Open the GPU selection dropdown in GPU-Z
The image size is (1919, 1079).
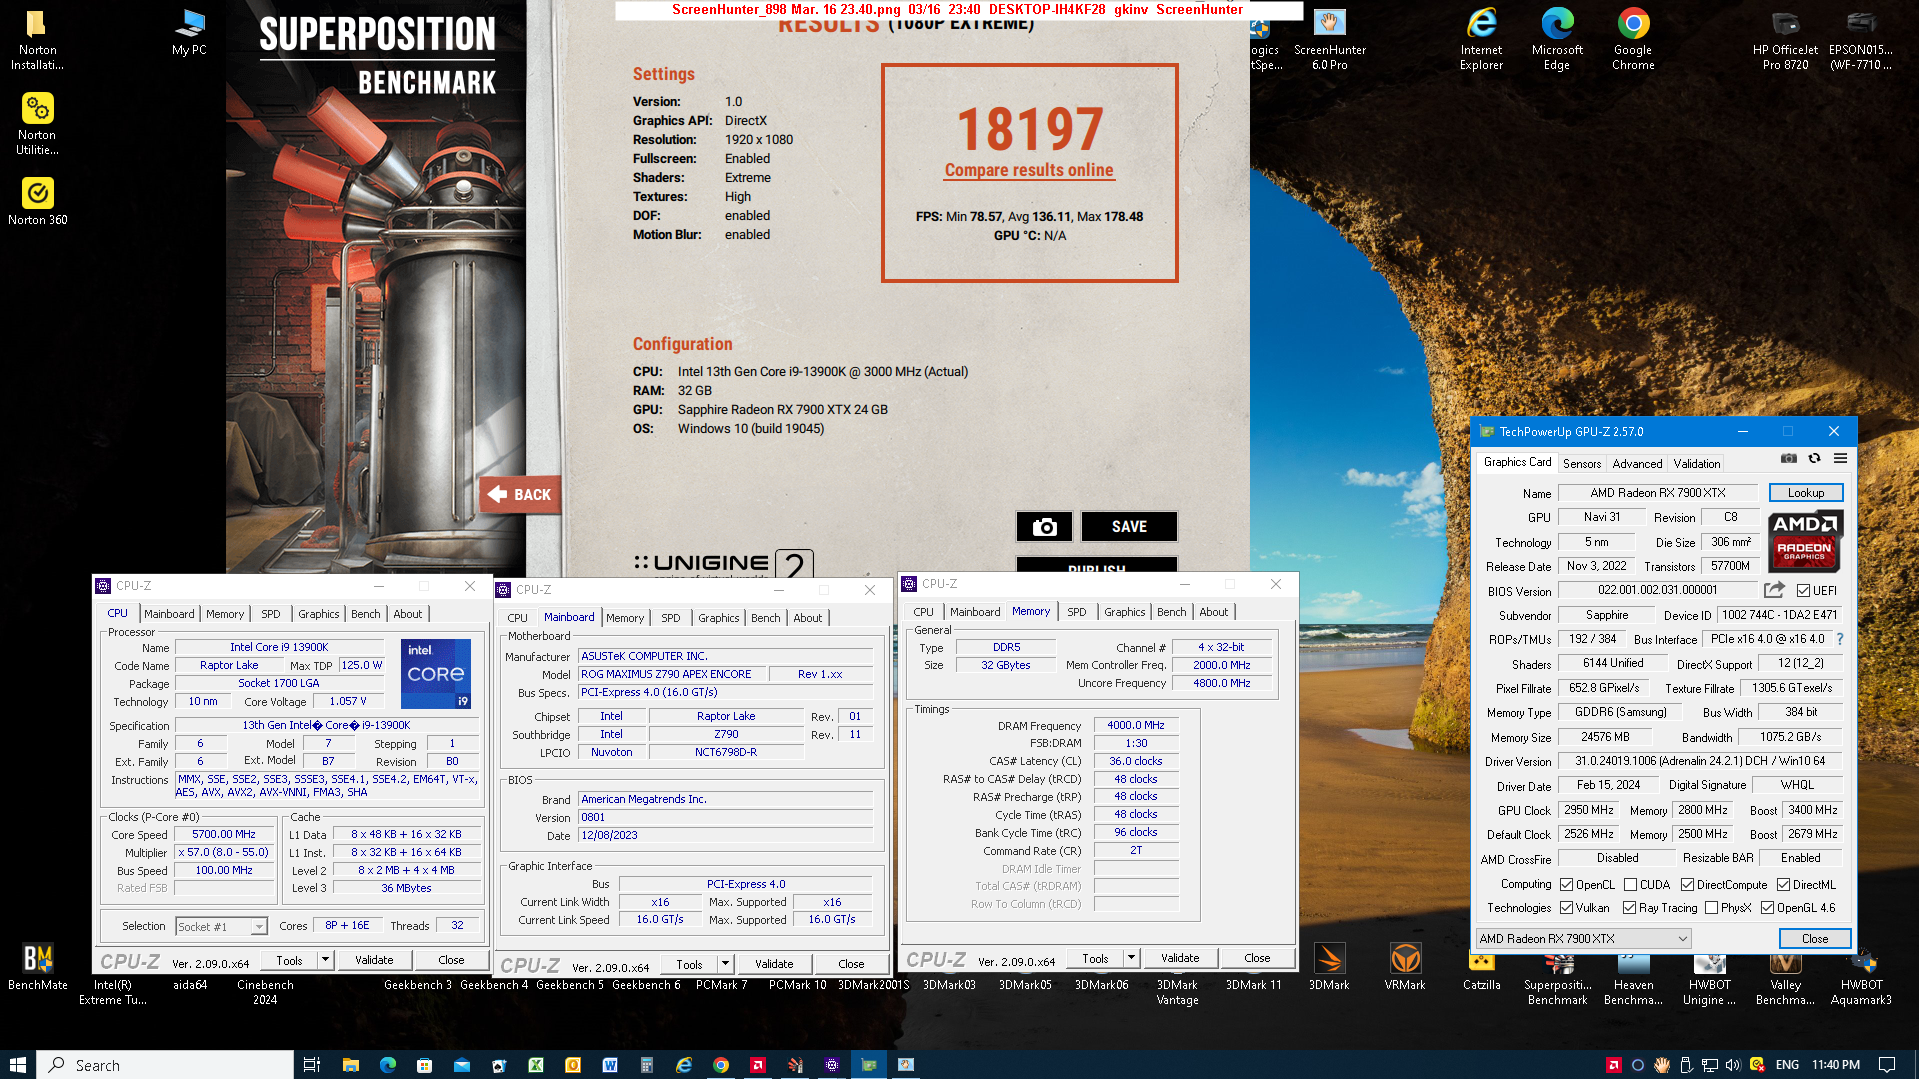(x=1584, y=938)
